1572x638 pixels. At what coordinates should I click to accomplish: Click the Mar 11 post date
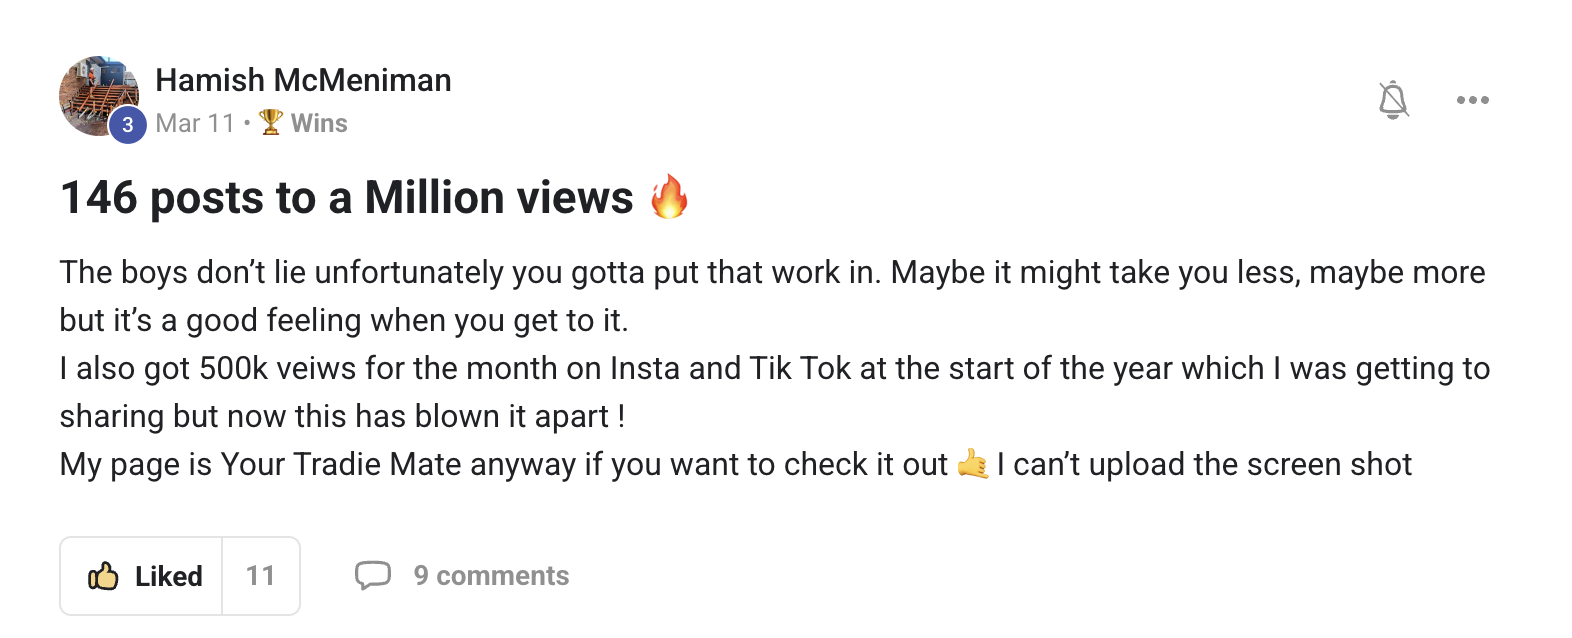pyautogui.click(x=195, y=123)
